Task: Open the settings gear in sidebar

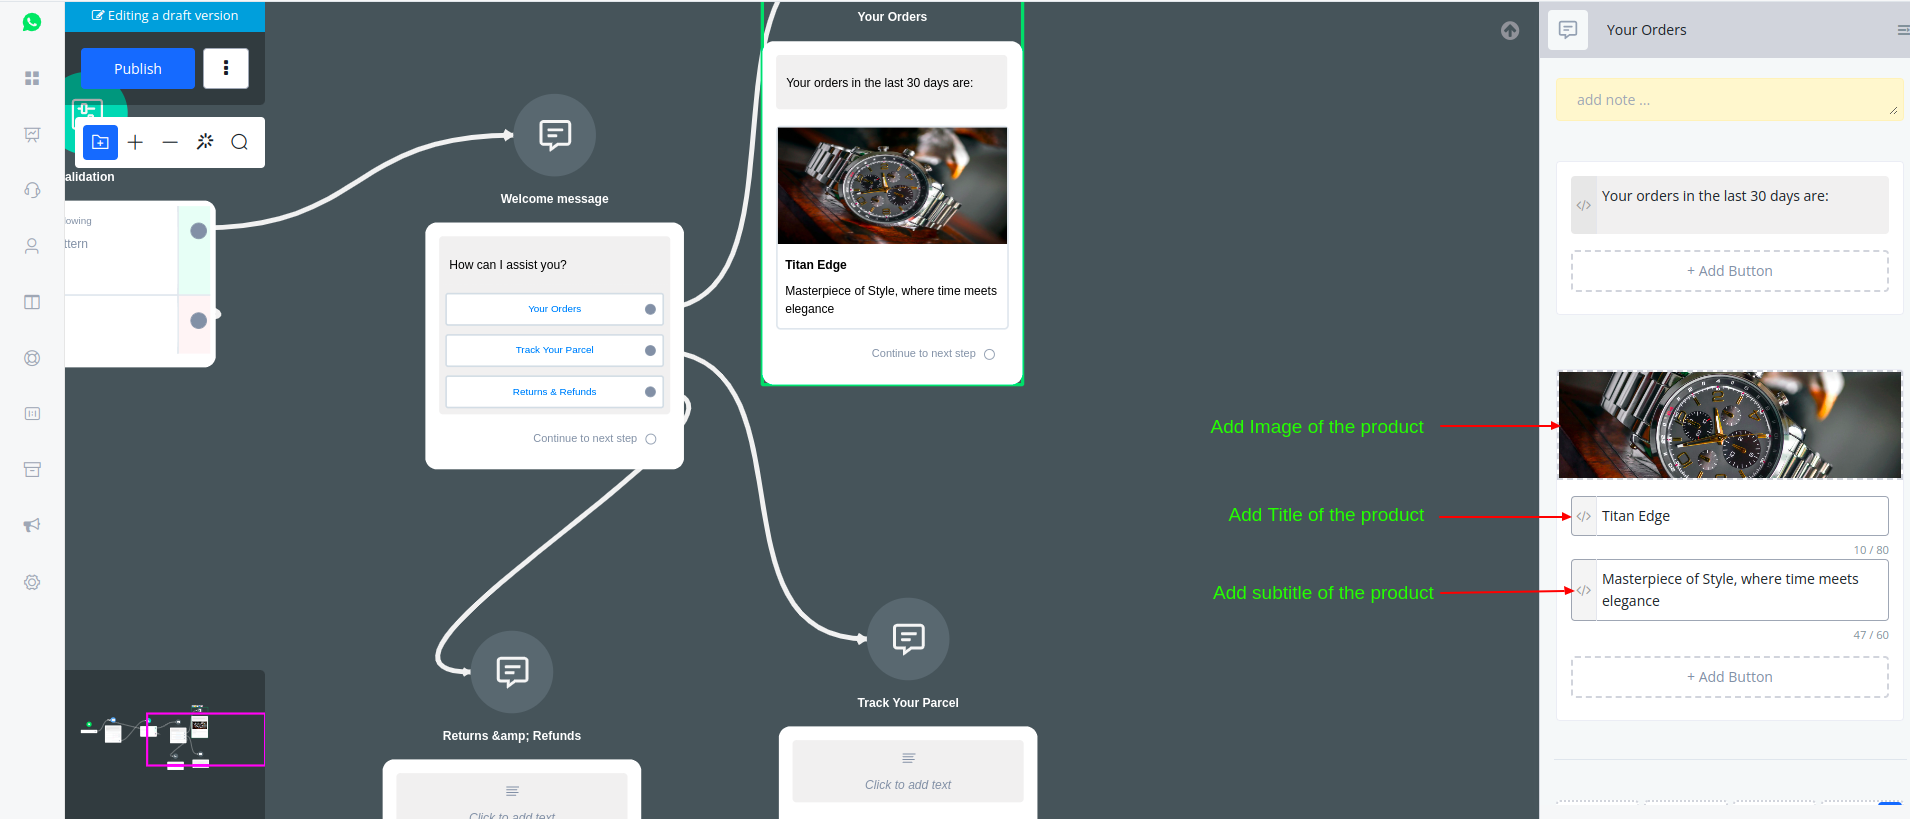Action: pos(32,582)
